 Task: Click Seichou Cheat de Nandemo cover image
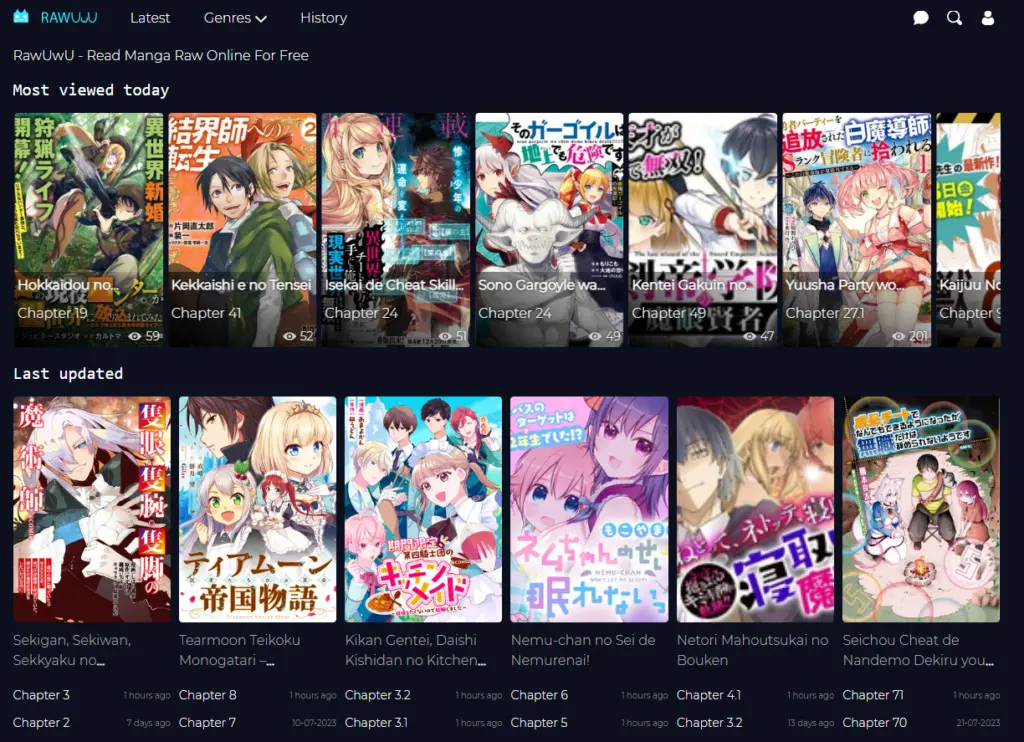(921, 509)
